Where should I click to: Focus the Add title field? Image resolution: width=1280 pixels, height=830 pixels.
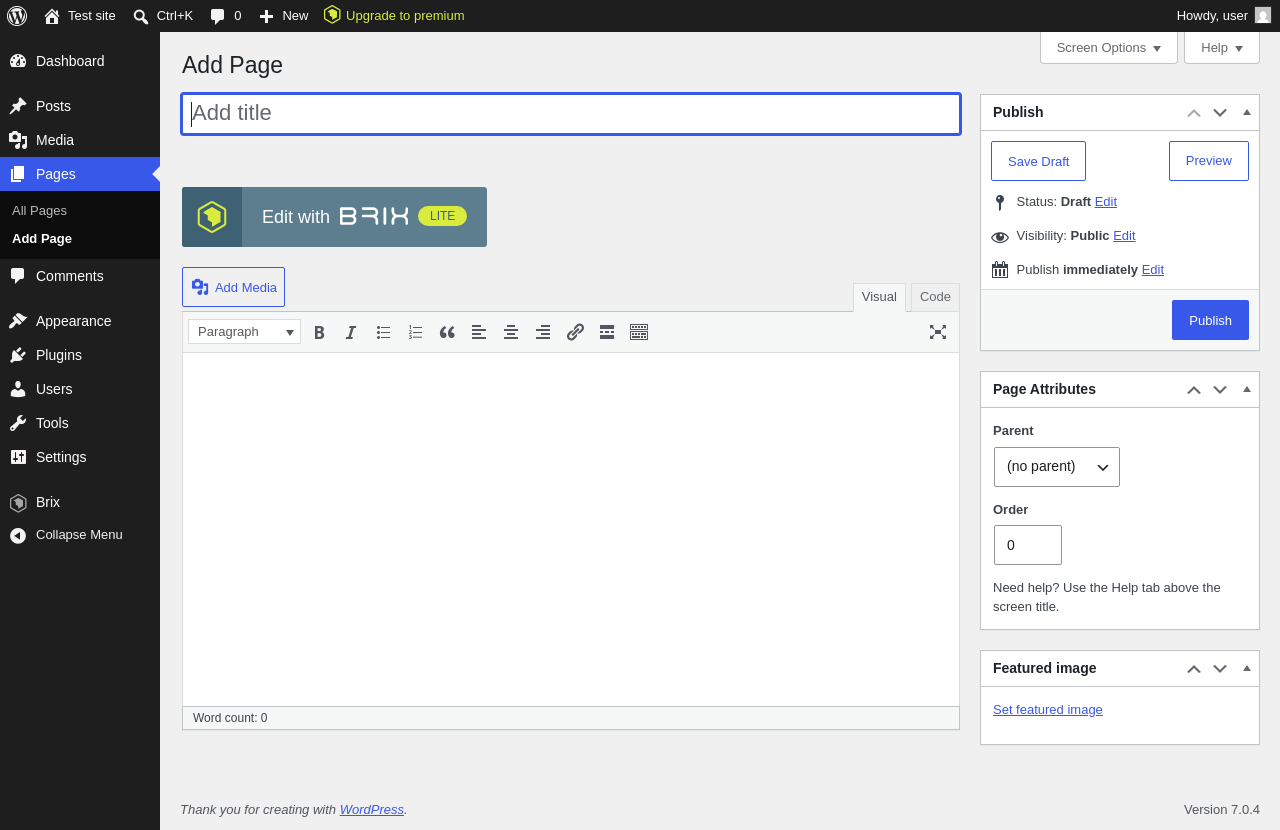click(571, 114)
